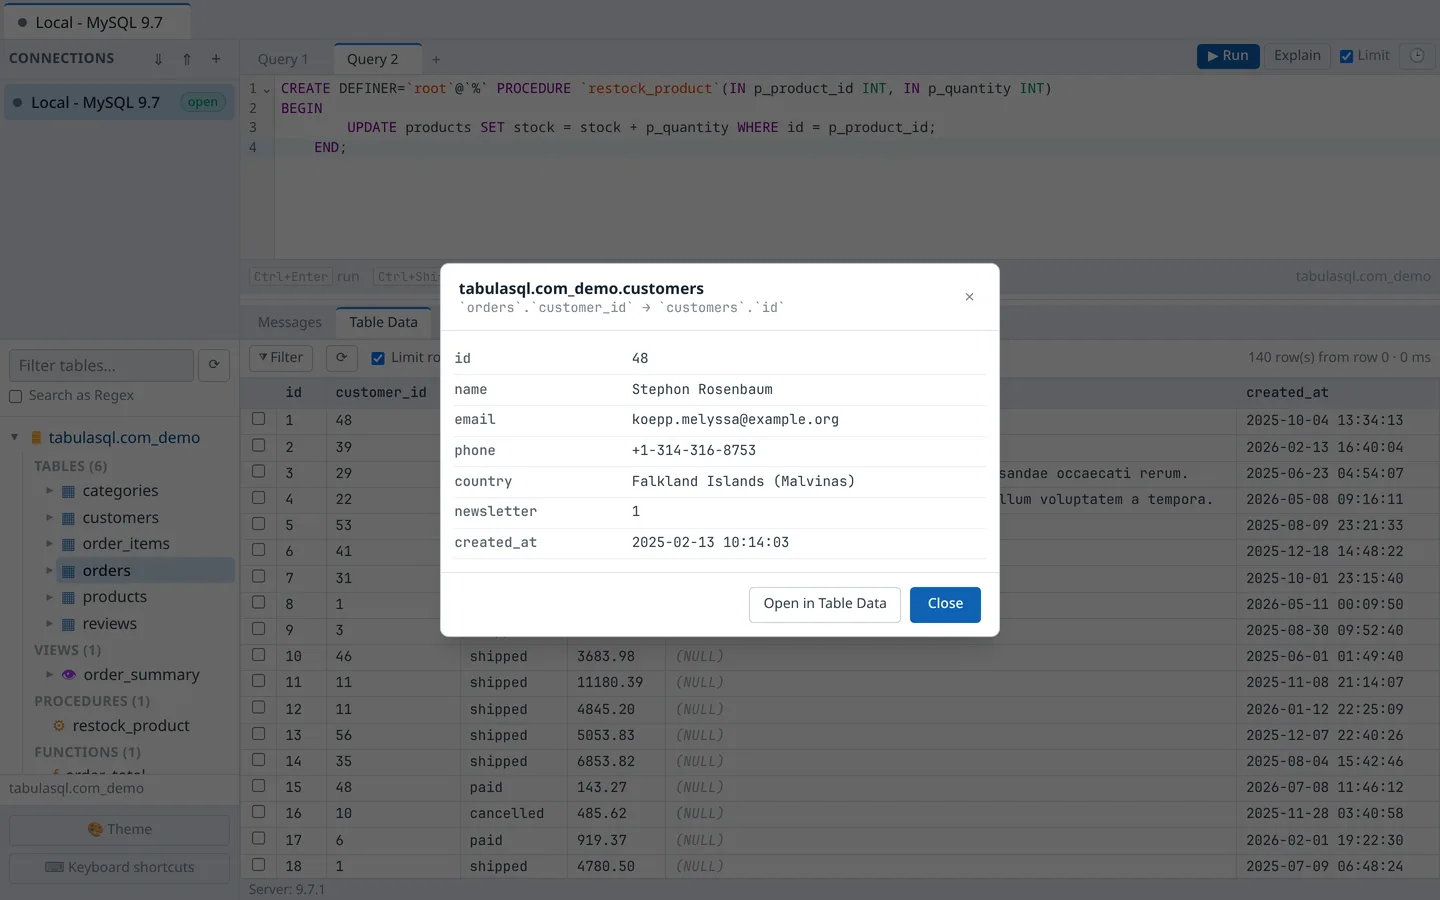Select the checkbox for row id 17
Screen dimensions: 1440x900
[x=258, y=839]
